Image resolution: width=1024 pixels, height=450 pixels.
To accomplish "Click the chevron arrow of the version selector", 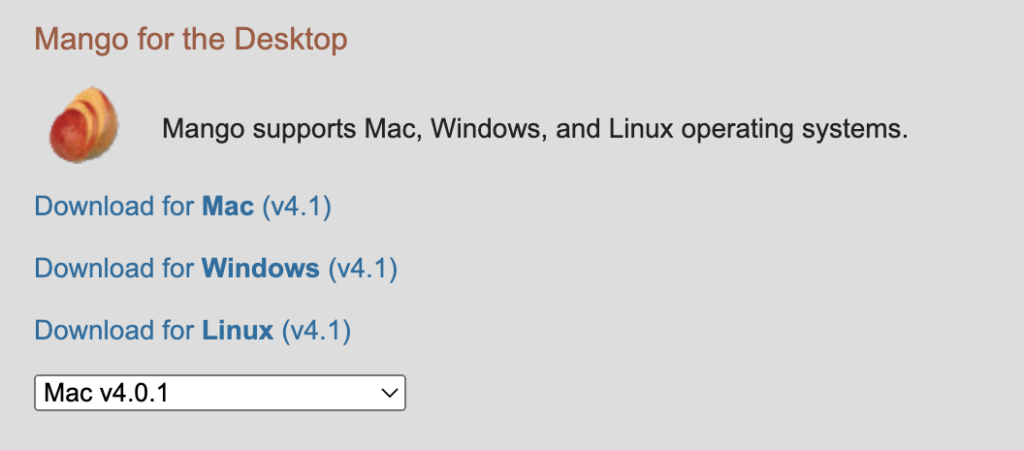I will click(389, 393).
